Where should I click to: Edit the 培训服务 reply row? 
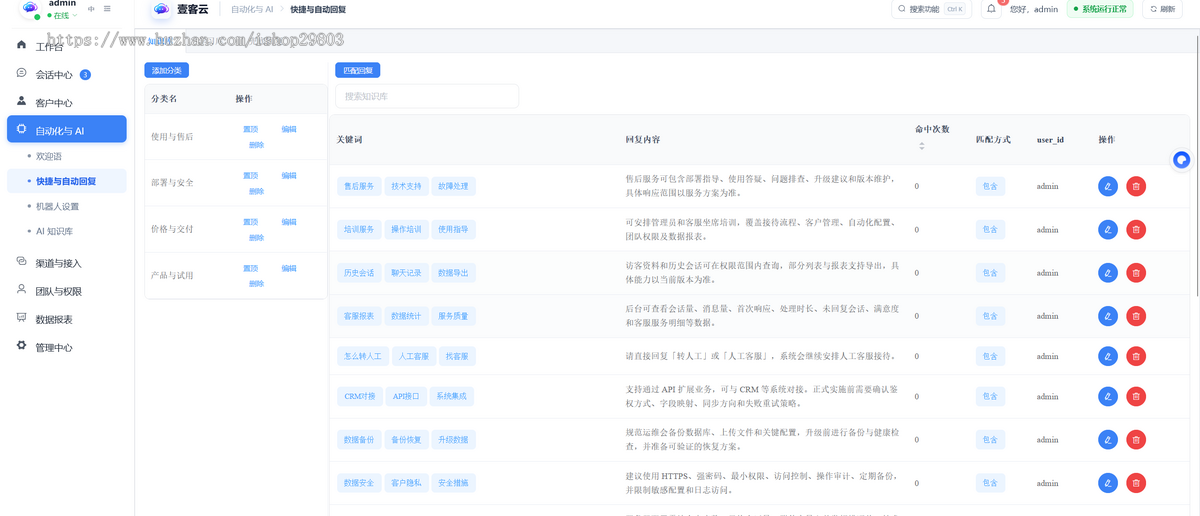click(1107, 229)
